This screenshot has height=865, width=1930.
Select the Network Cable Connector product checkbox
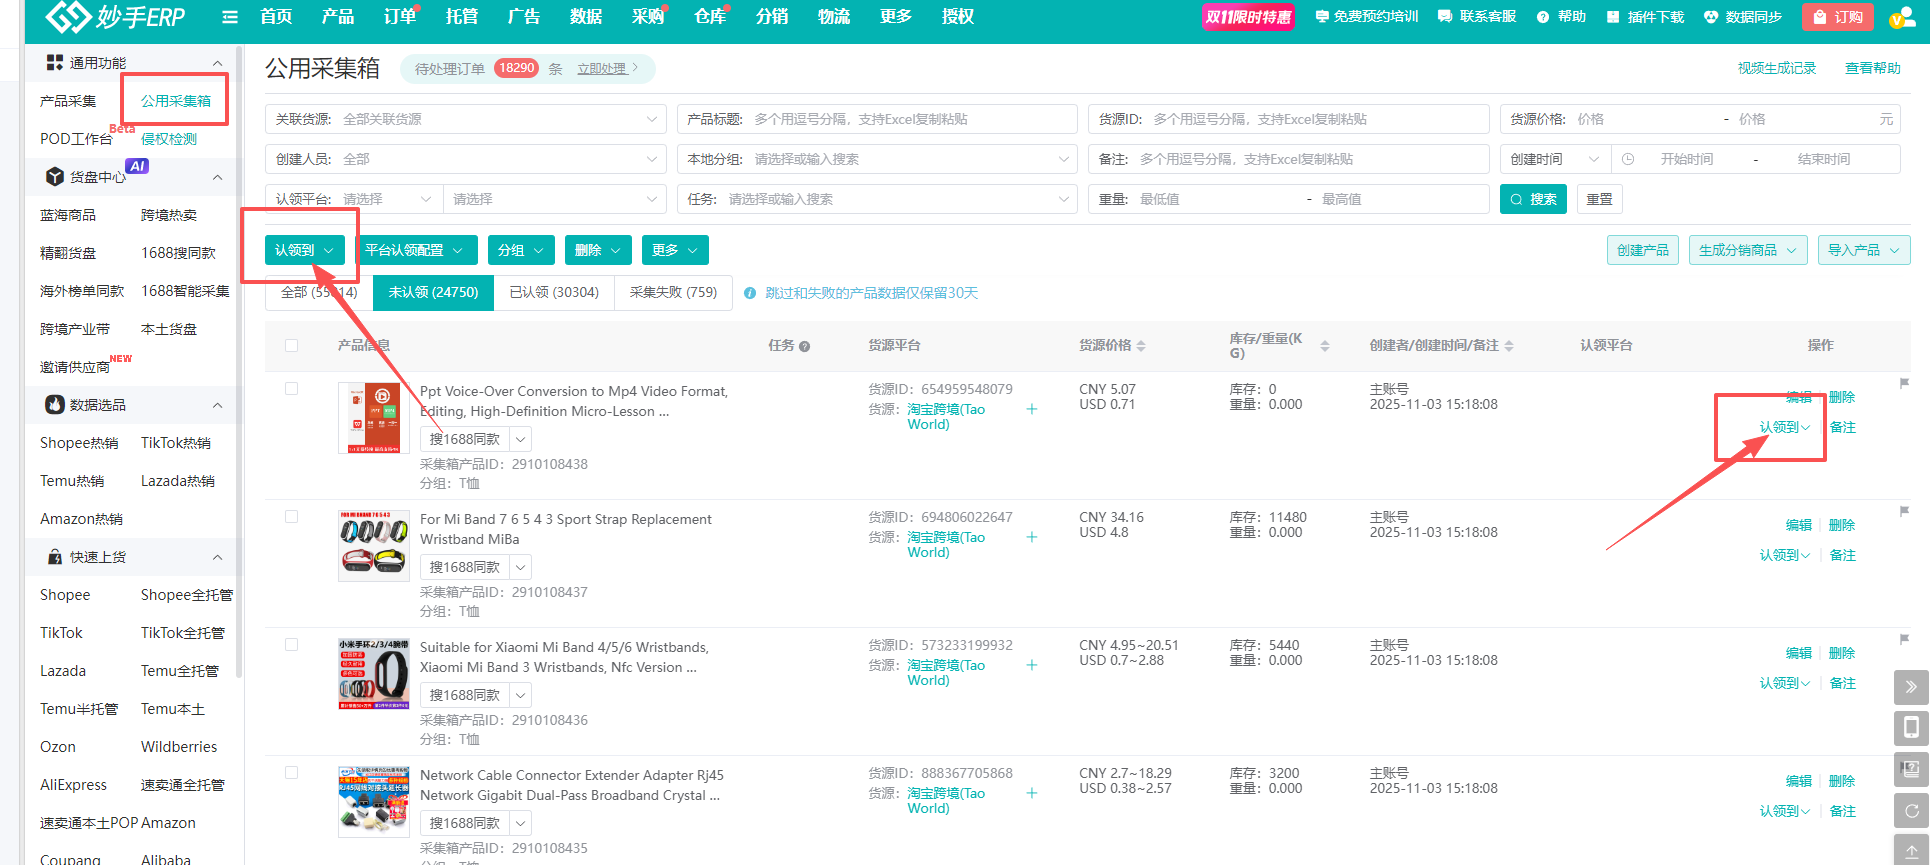[292, 773]
